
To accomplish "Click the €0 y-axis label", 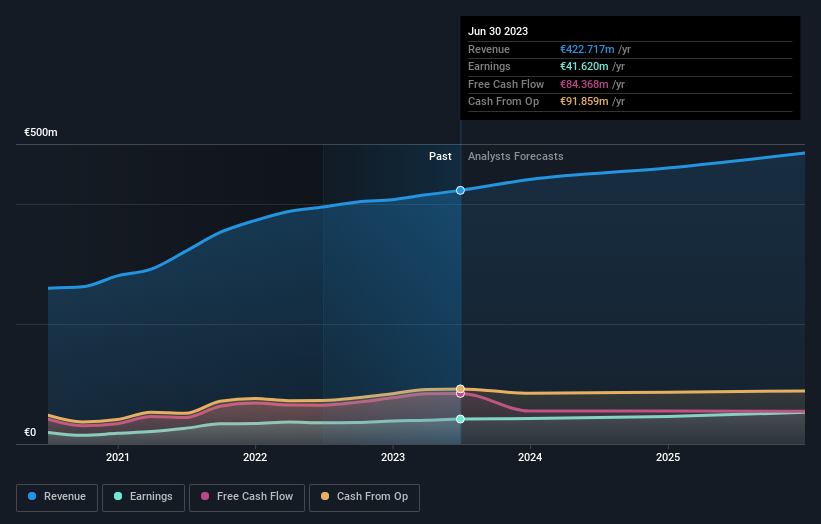I will [30, 432].
